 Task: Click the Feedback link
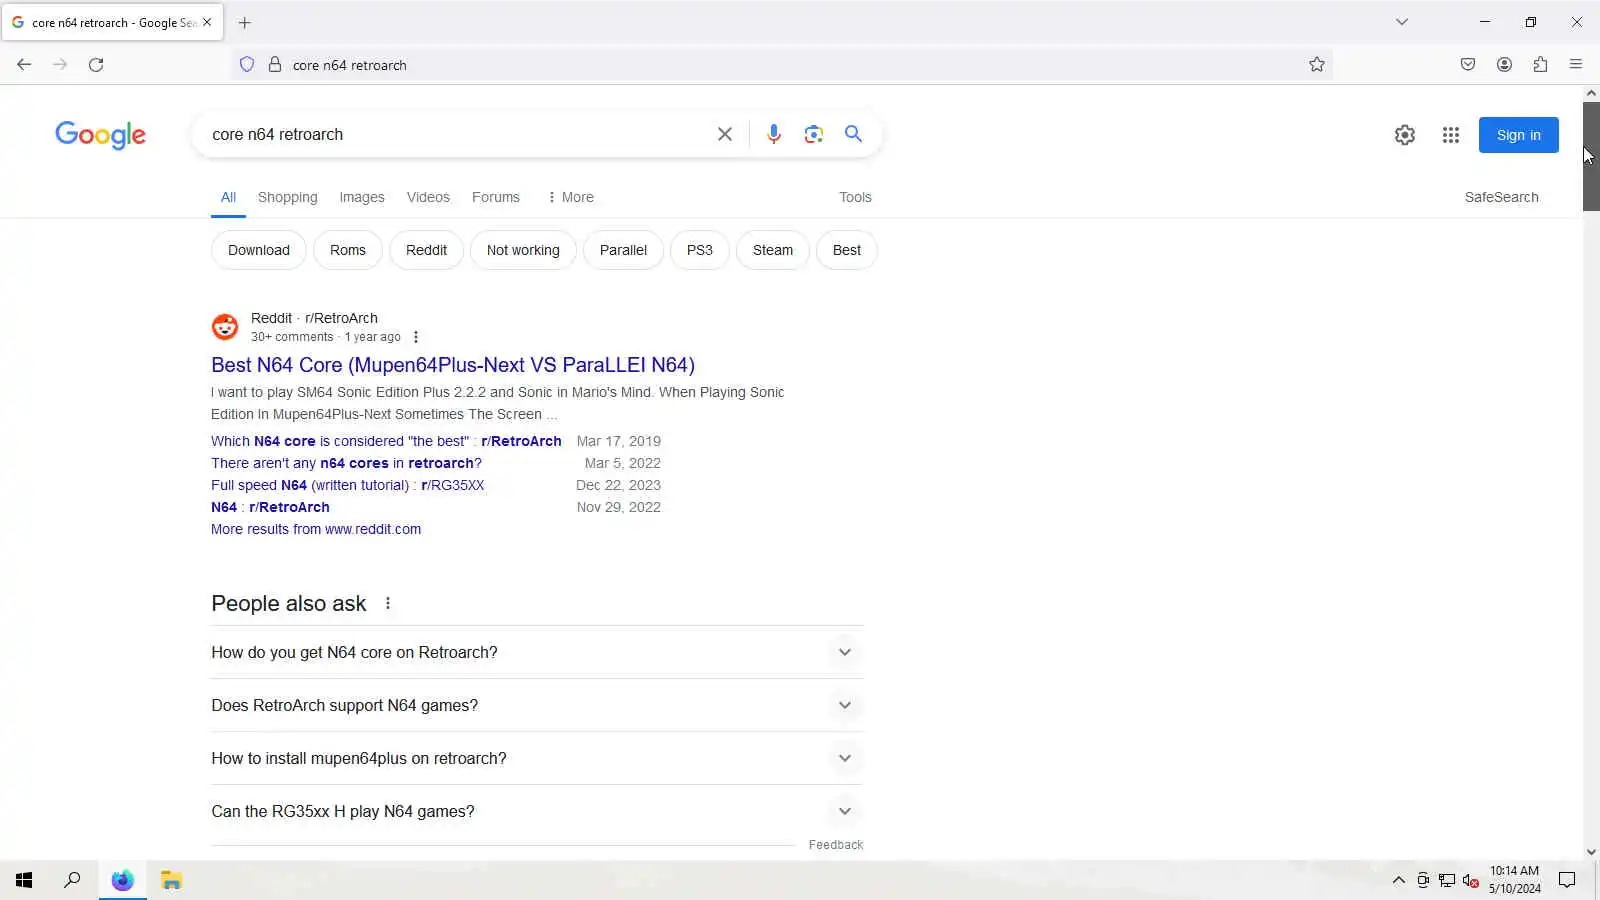pyautogui.click(x=835, y=845)
